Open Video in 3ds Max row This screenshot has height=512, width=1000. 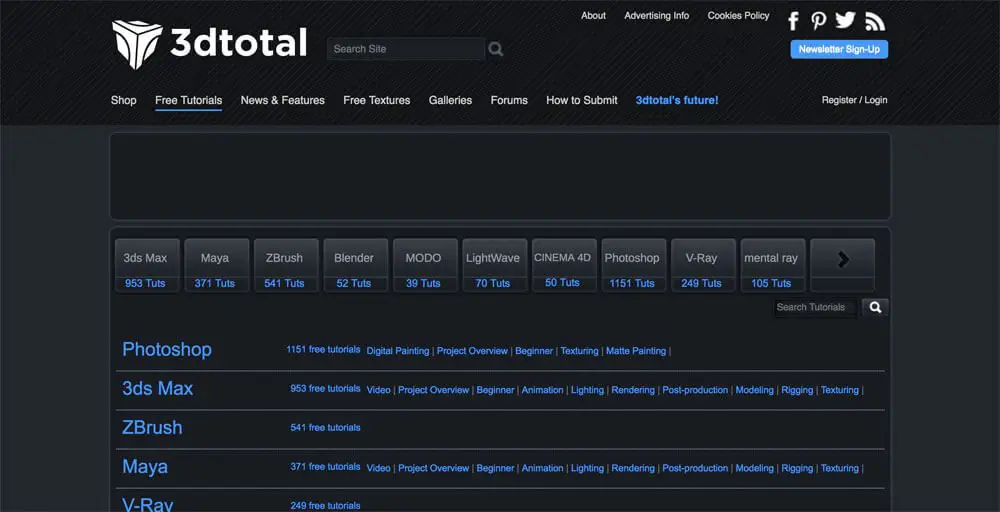[379, 390]
